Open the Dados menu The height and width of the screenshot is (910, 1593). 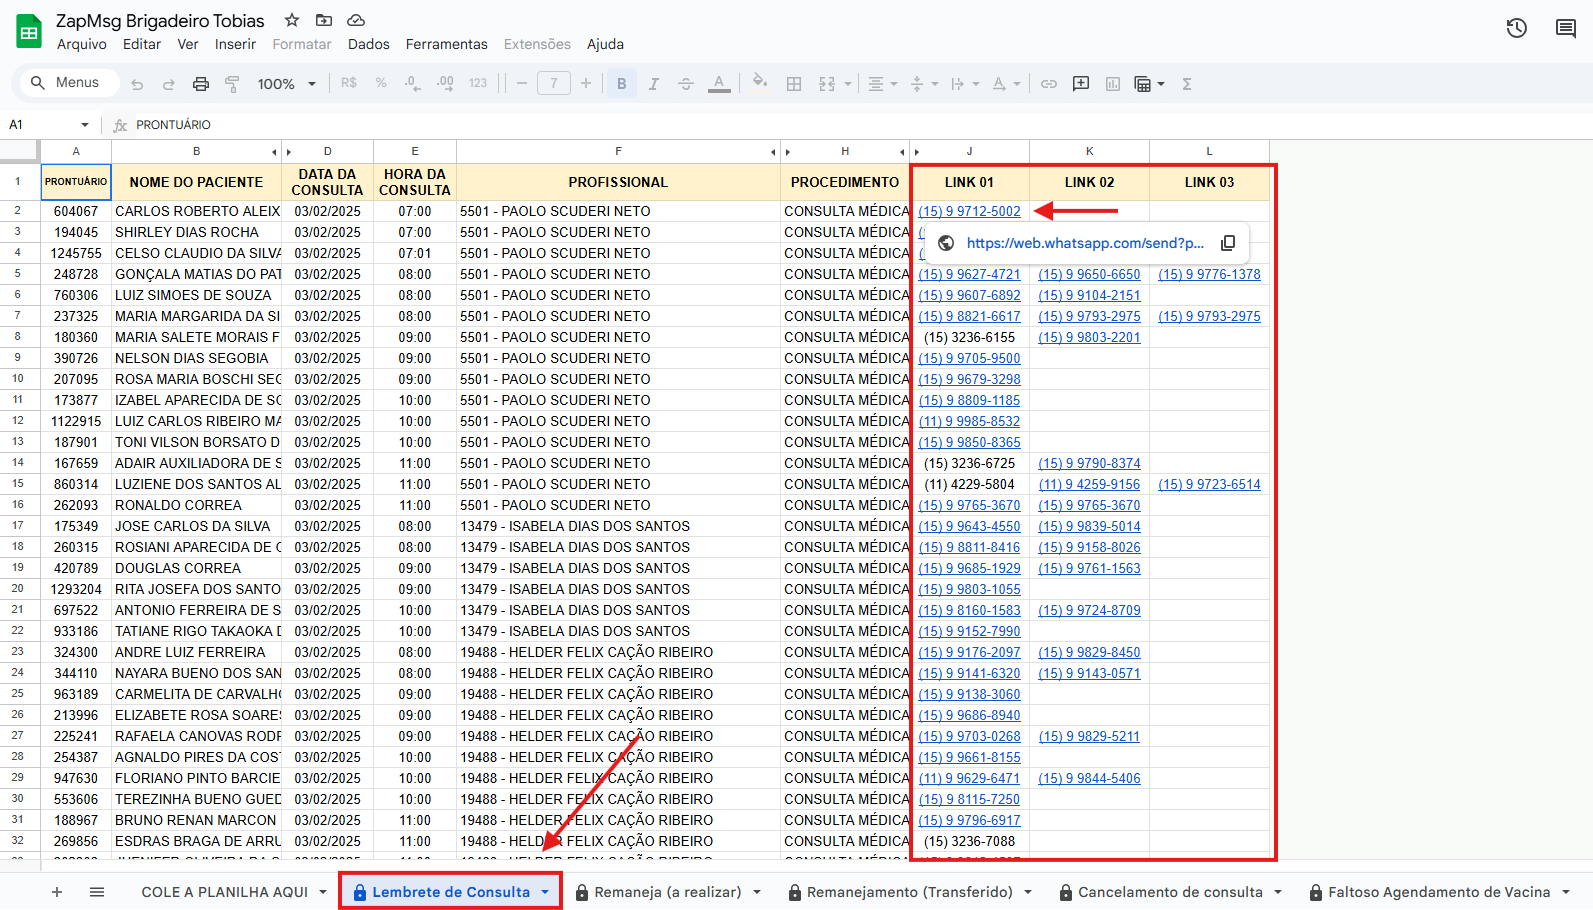(x=368, y=44)
